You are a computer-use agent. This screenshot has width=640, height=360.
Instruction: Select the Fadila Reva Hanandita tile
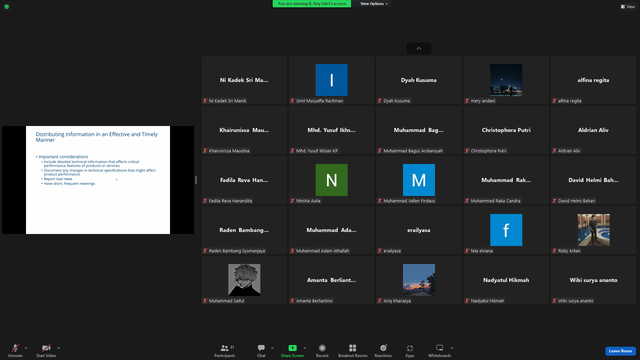point(244,180)
